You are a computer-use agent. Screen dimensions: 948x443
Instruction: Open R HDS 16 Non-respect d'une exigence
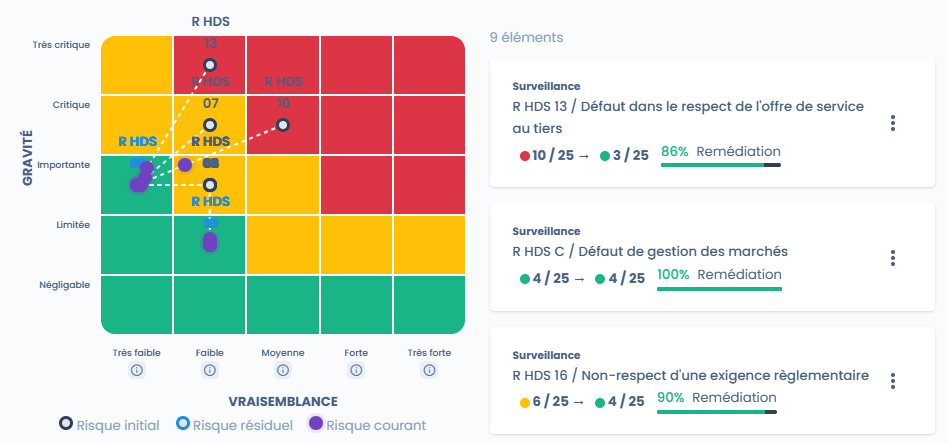690,376
